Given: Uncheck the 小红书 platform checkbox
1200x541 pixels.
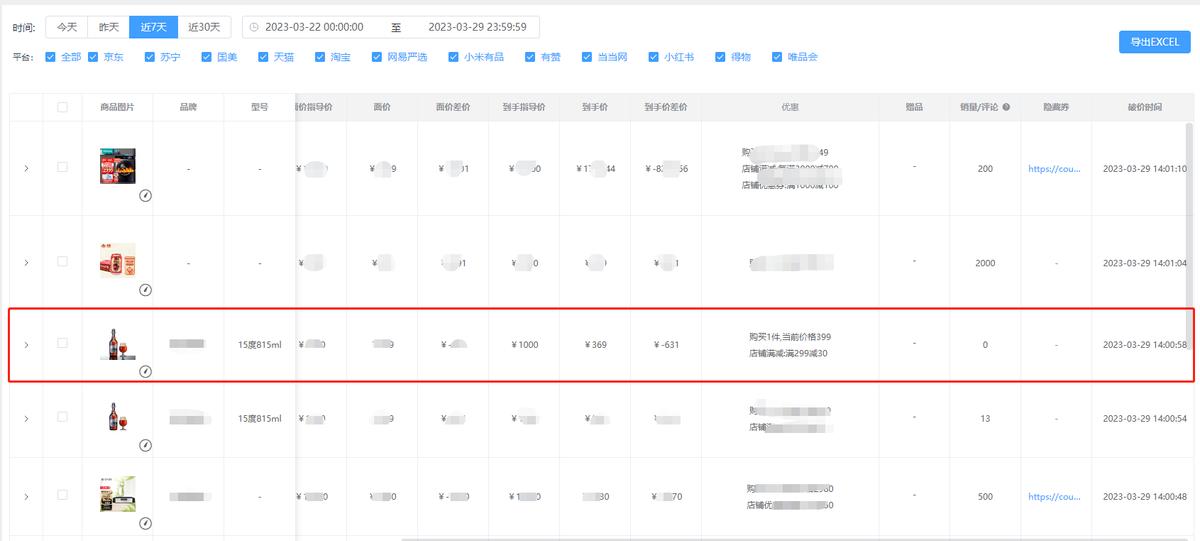Looking at the screenshot, I should coord(654,57).
